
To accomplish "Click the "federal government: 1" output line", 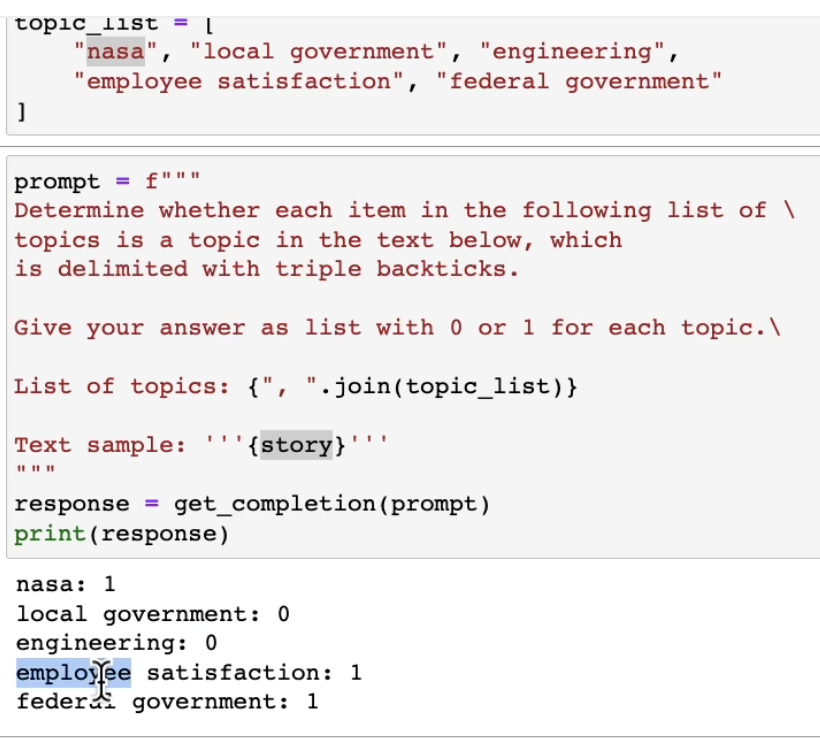I will (x=167, y=702).
